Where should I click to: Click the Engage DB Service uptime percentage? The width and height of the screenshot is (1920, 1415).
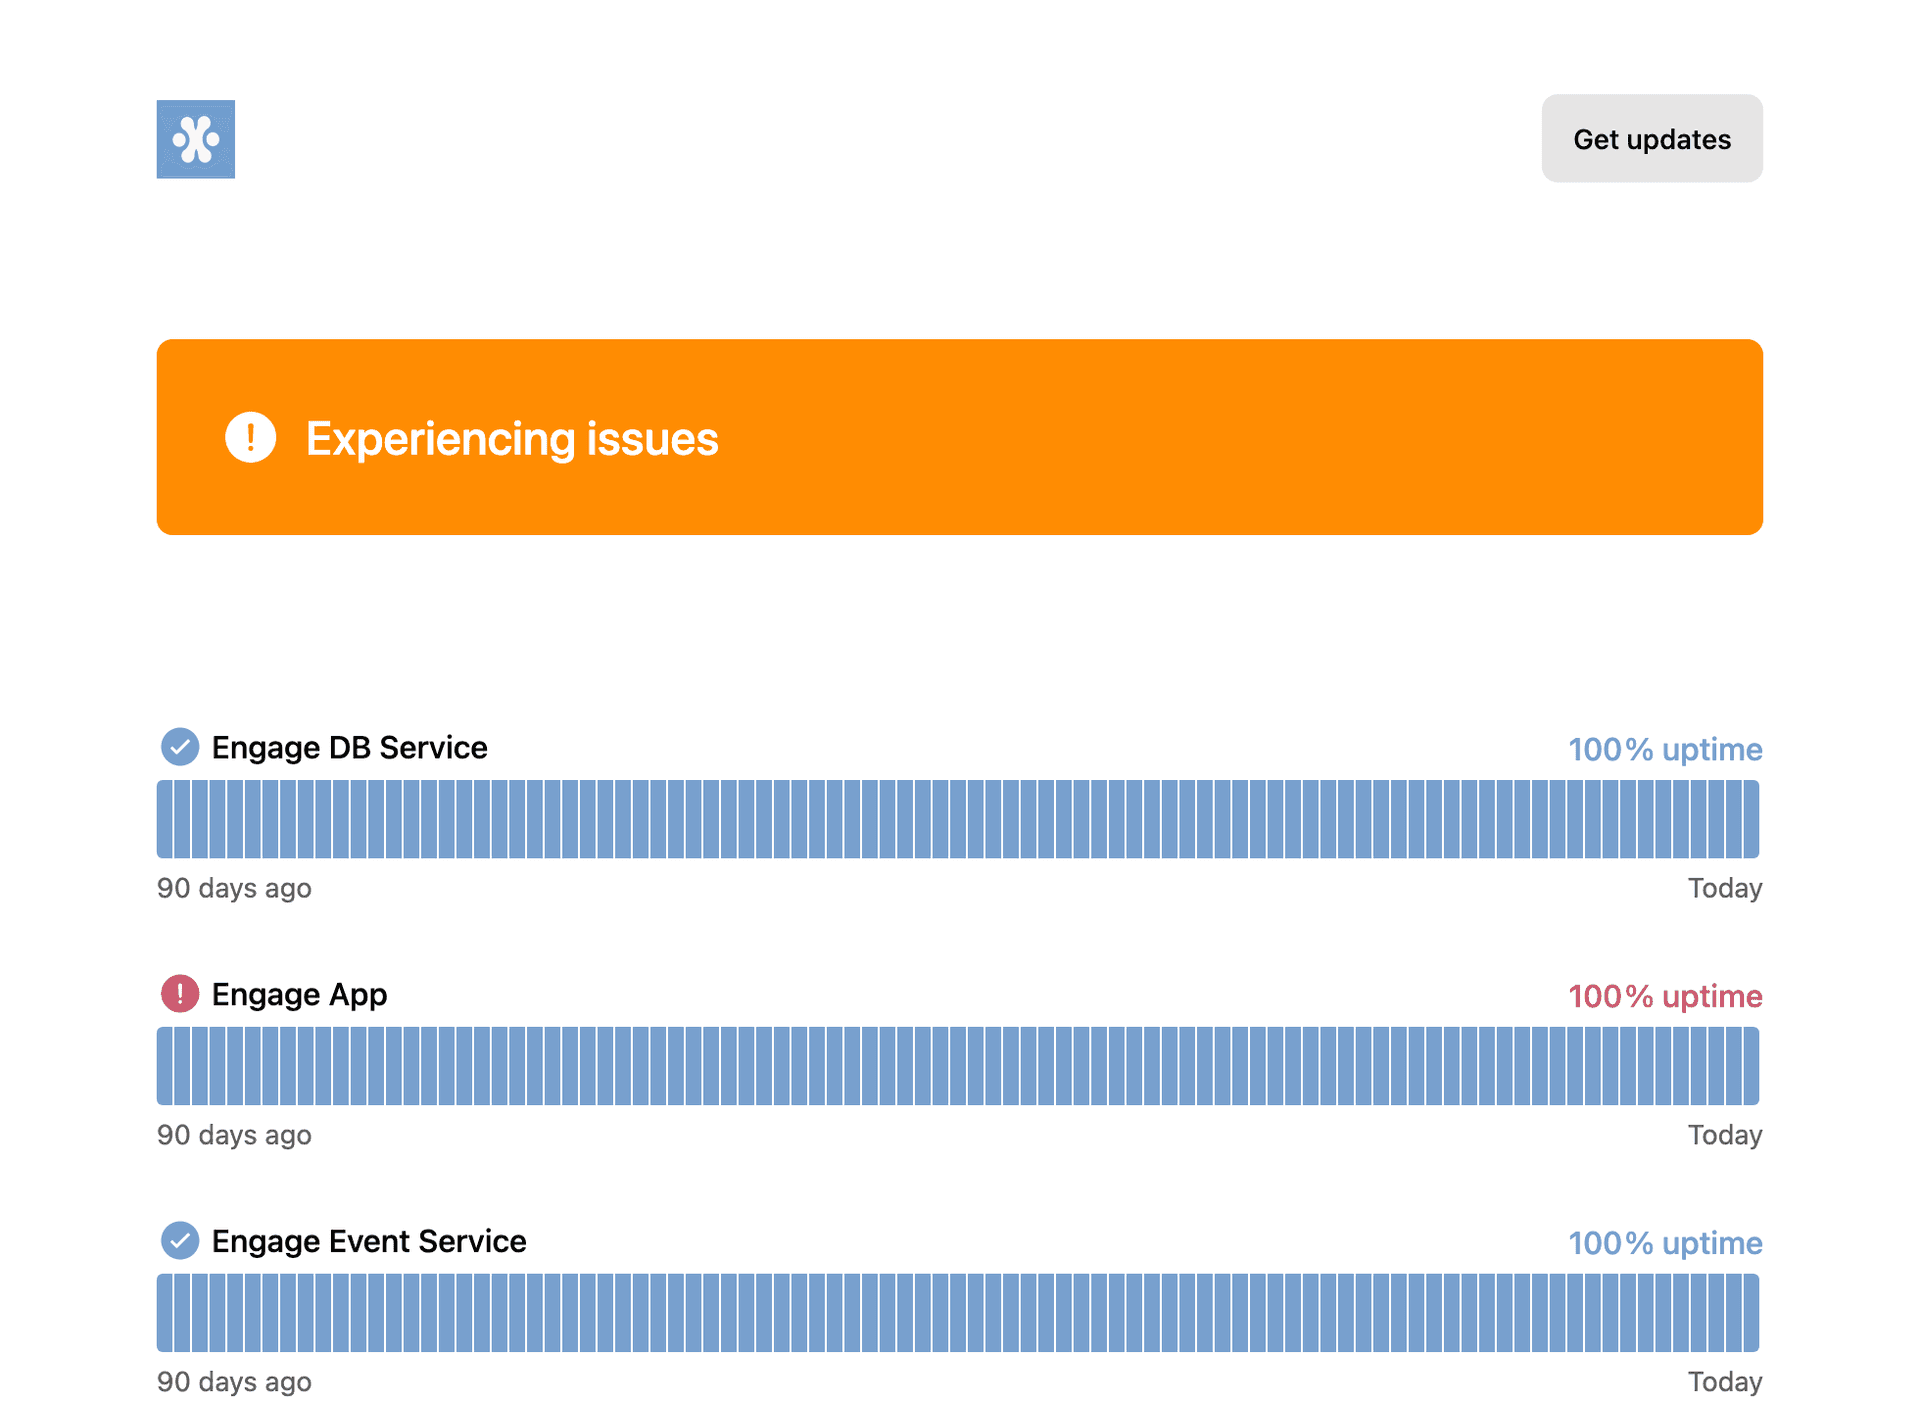(1664, 749)
